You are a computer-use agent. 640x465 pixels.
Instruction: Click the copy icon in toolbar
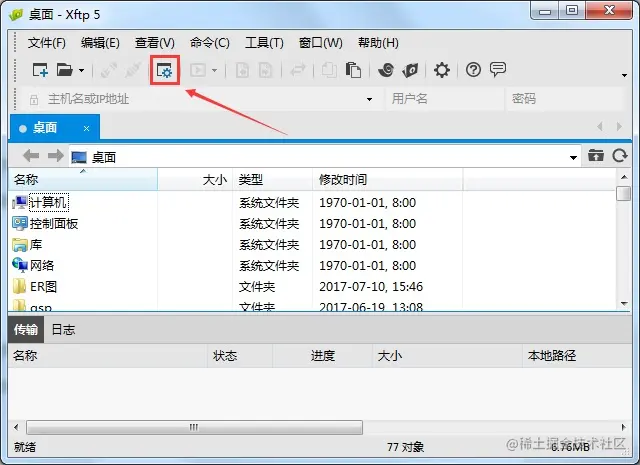(329, 70)
